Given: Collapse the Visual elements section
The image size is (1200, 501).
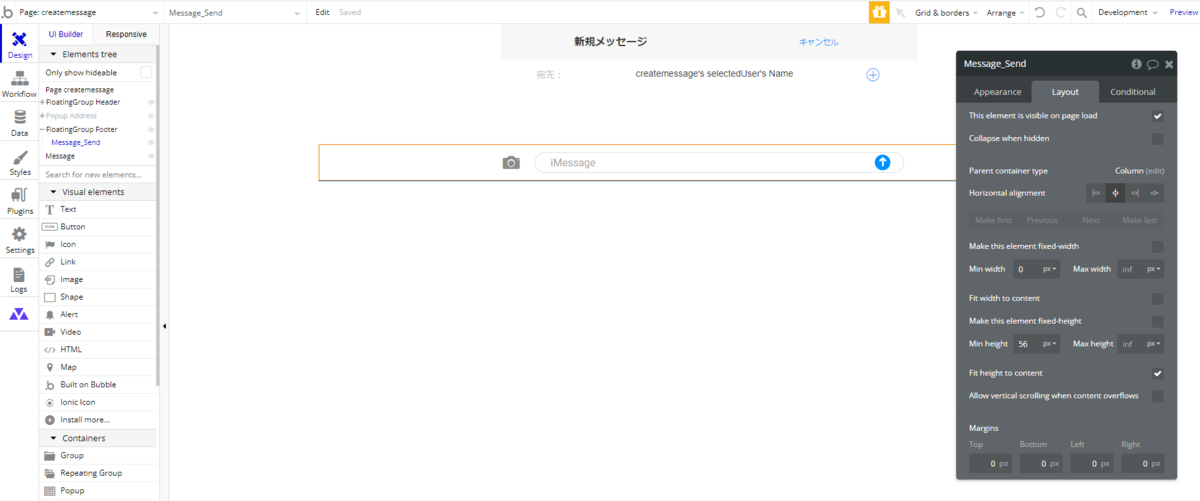Looking at the screenshot, I should 53,191.
